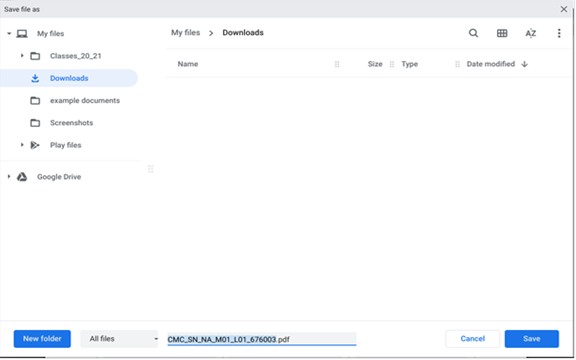
Task: Click the New folder button
Action: click(x=42, y=339)
